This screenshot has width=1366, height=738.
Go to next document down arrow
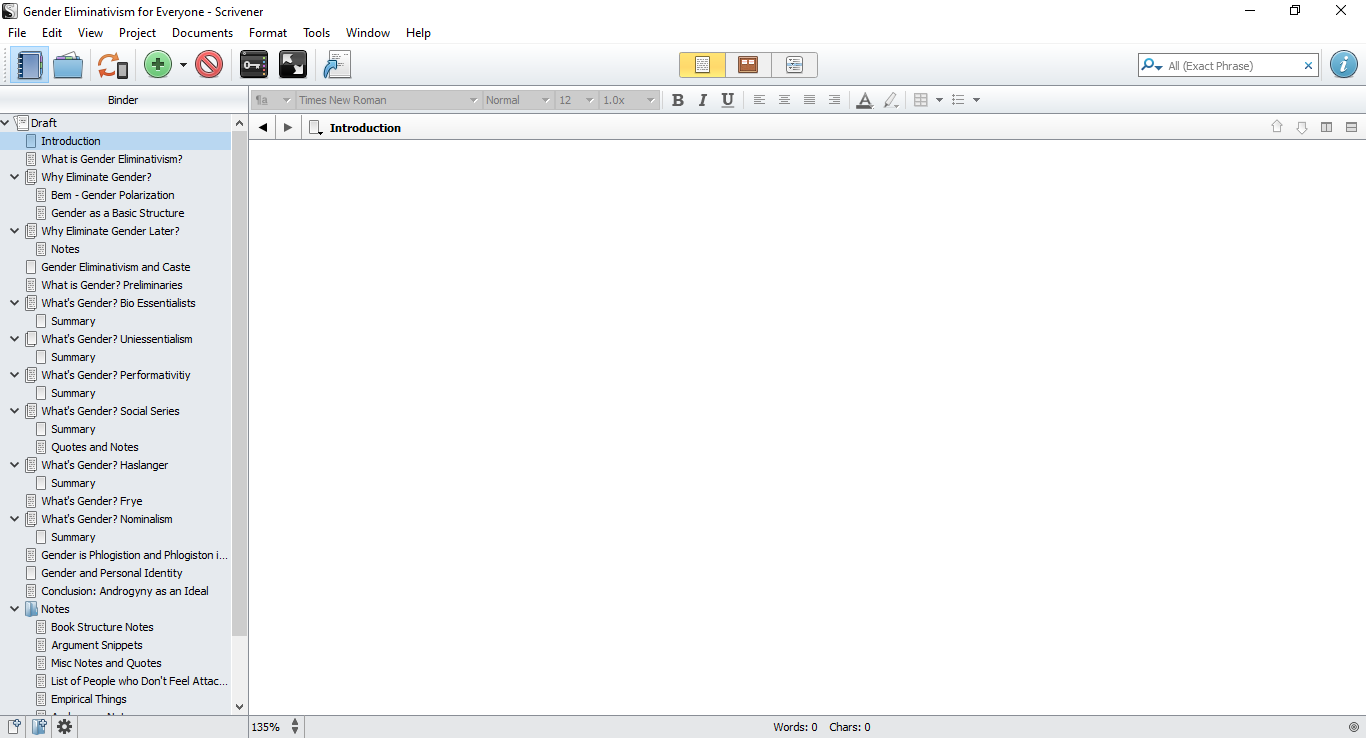[x=1301, y=127]
